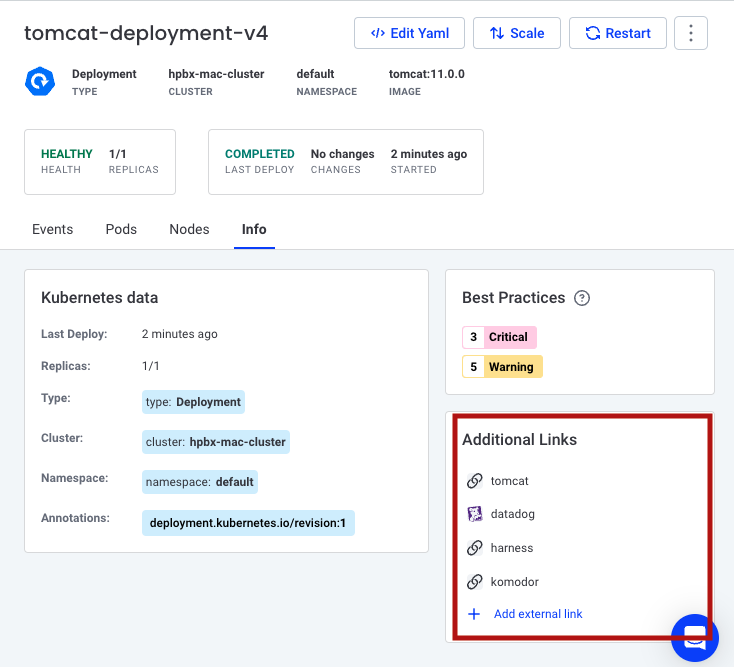Click the Add external link text
734x667 pixels.
pyautogui.click(x=538, y=614)
